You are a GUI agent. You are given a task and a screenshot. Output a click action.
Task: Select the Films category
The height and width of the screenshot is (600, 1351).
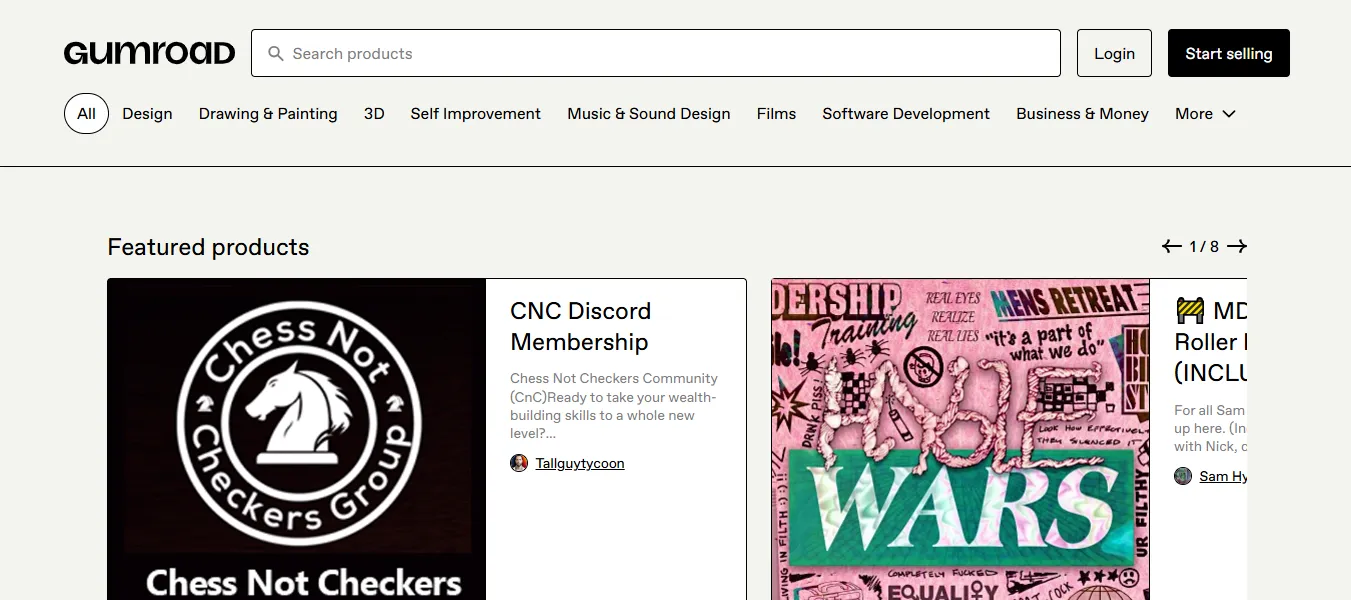776,114
